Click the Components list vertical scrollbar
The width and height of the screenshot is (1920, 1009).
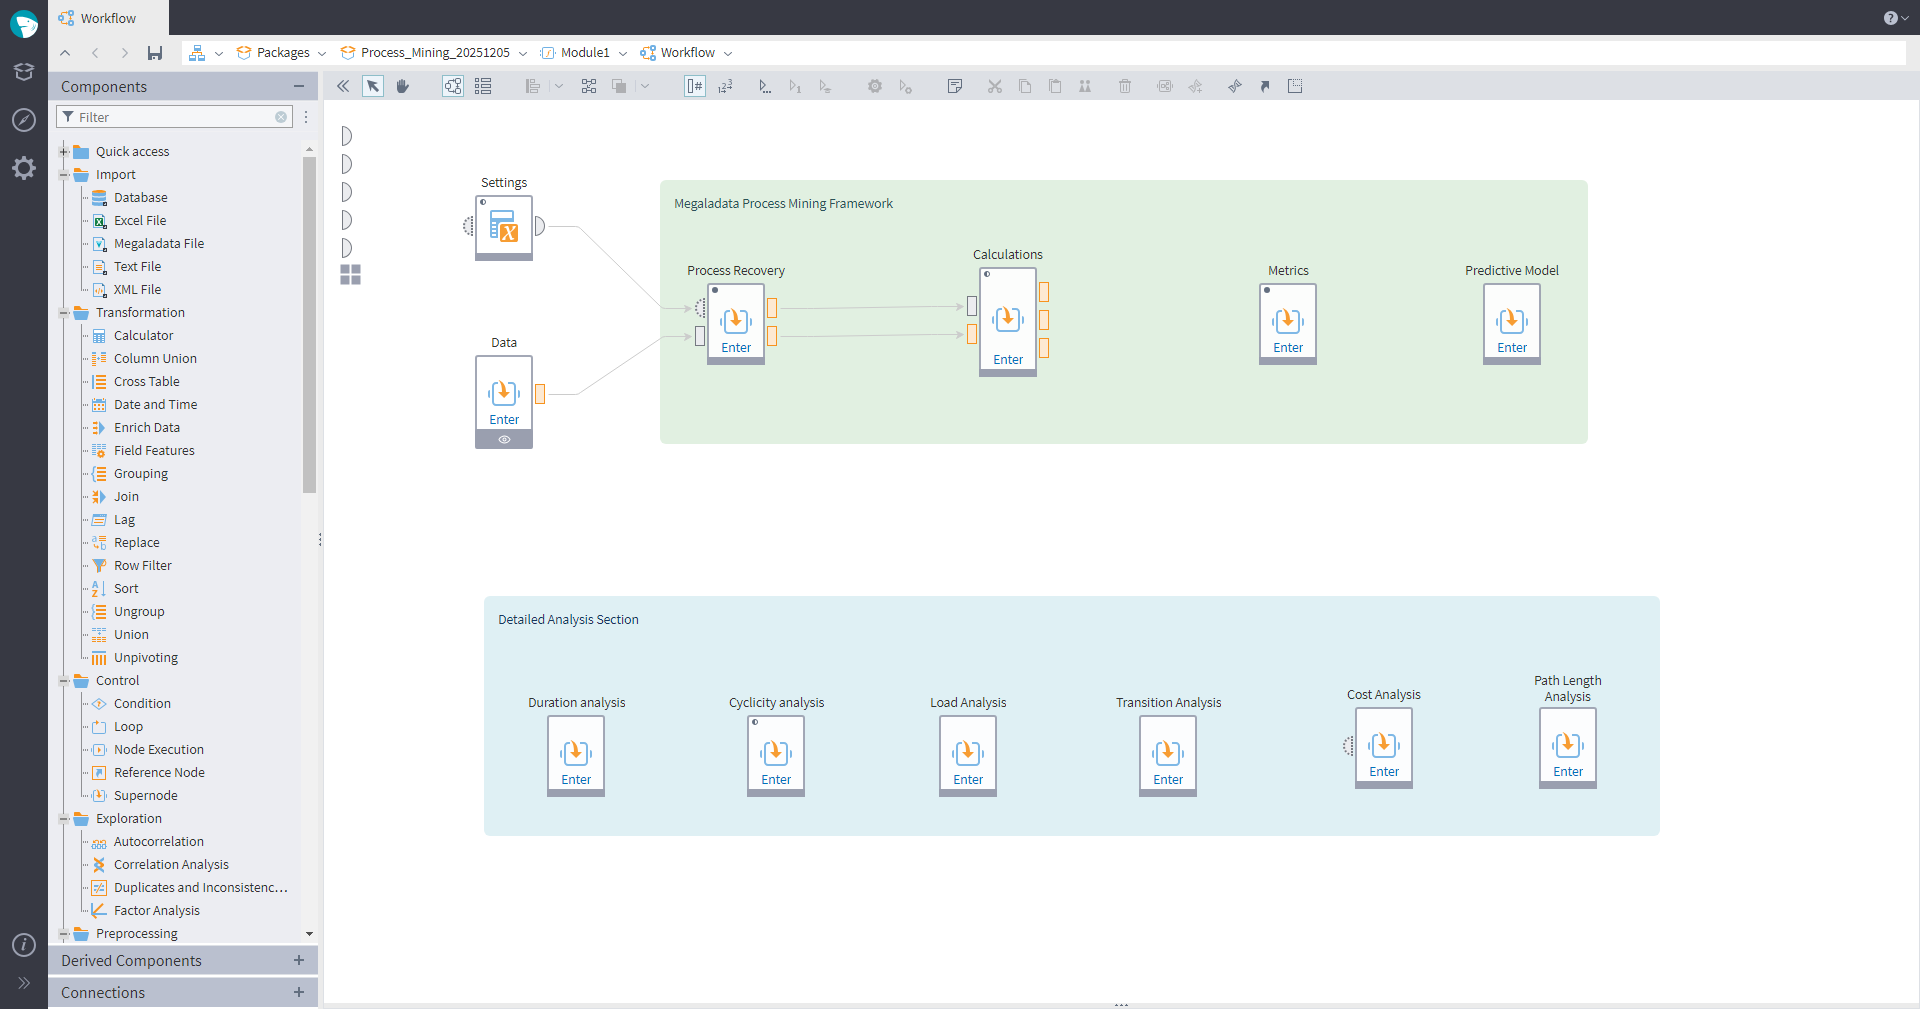[x=309, y=324]
